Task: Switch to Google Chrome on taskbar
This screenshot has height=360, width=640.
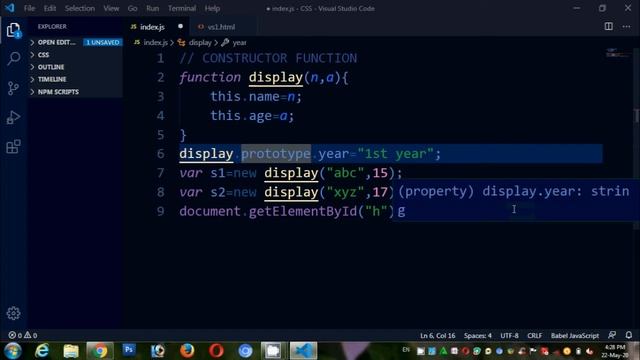Action: [100, 351]
